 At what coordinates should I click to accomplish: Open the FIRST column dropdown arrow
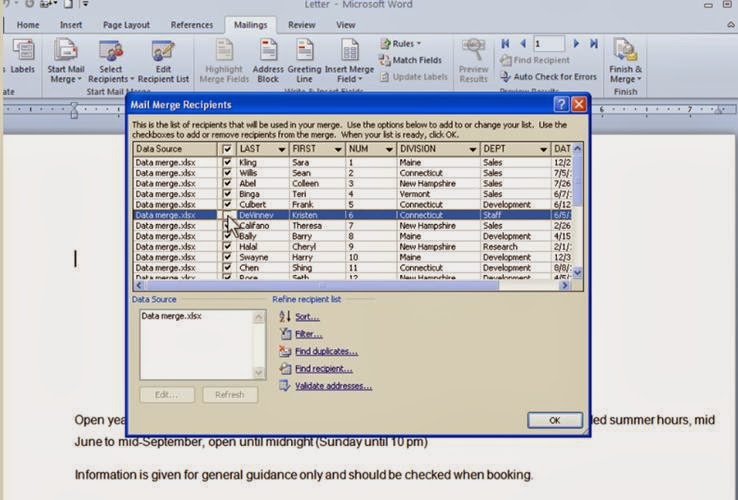pyautogui.click(x=338, y=149)
